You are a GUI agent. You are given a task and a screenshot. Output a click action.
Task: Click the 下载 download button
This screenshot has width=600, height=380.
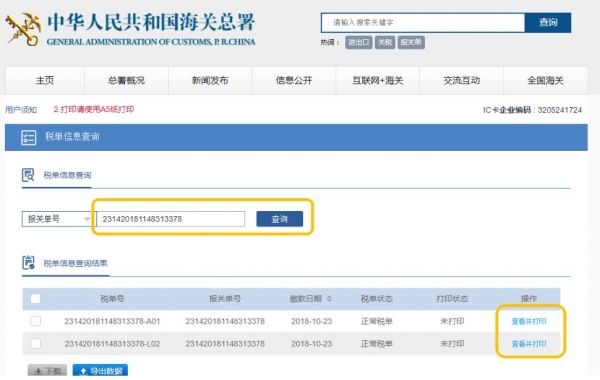pyautogui.click(x=47, y=371)
